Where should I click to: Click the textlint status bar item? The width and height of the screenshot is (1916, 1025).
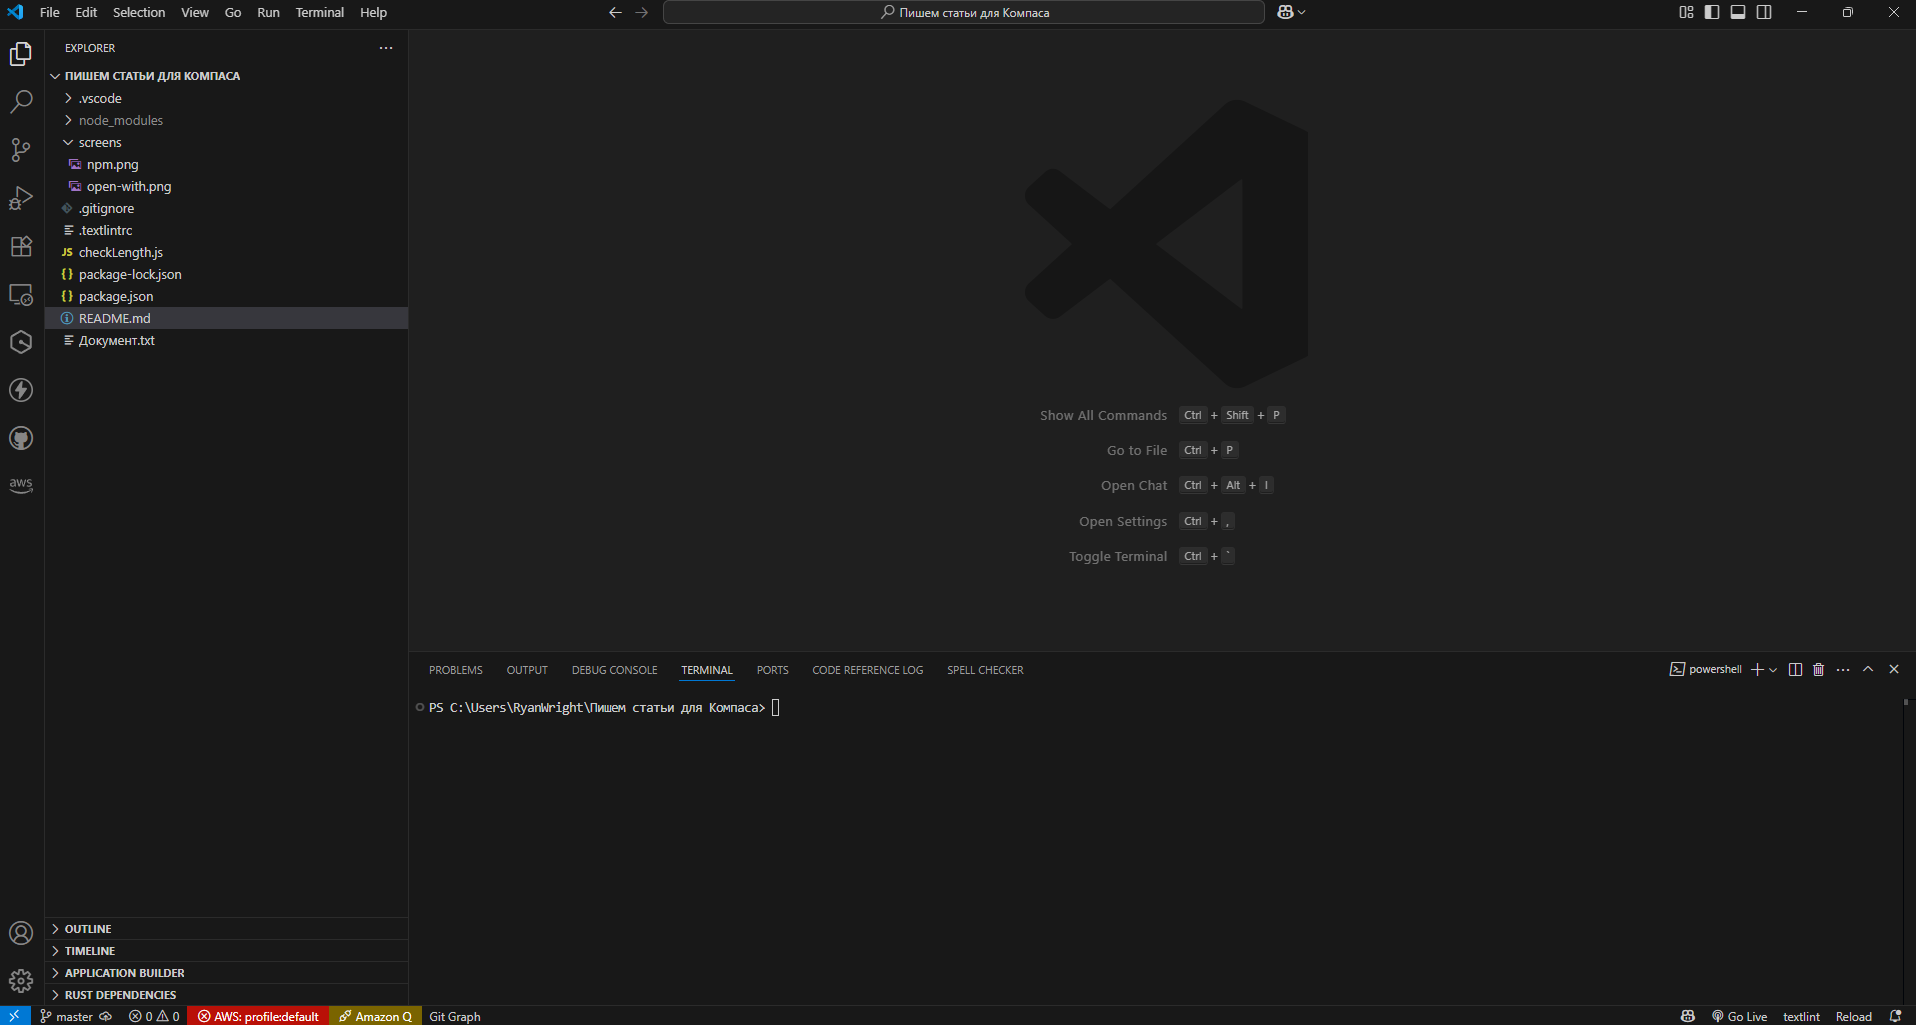point(1801,1016)
